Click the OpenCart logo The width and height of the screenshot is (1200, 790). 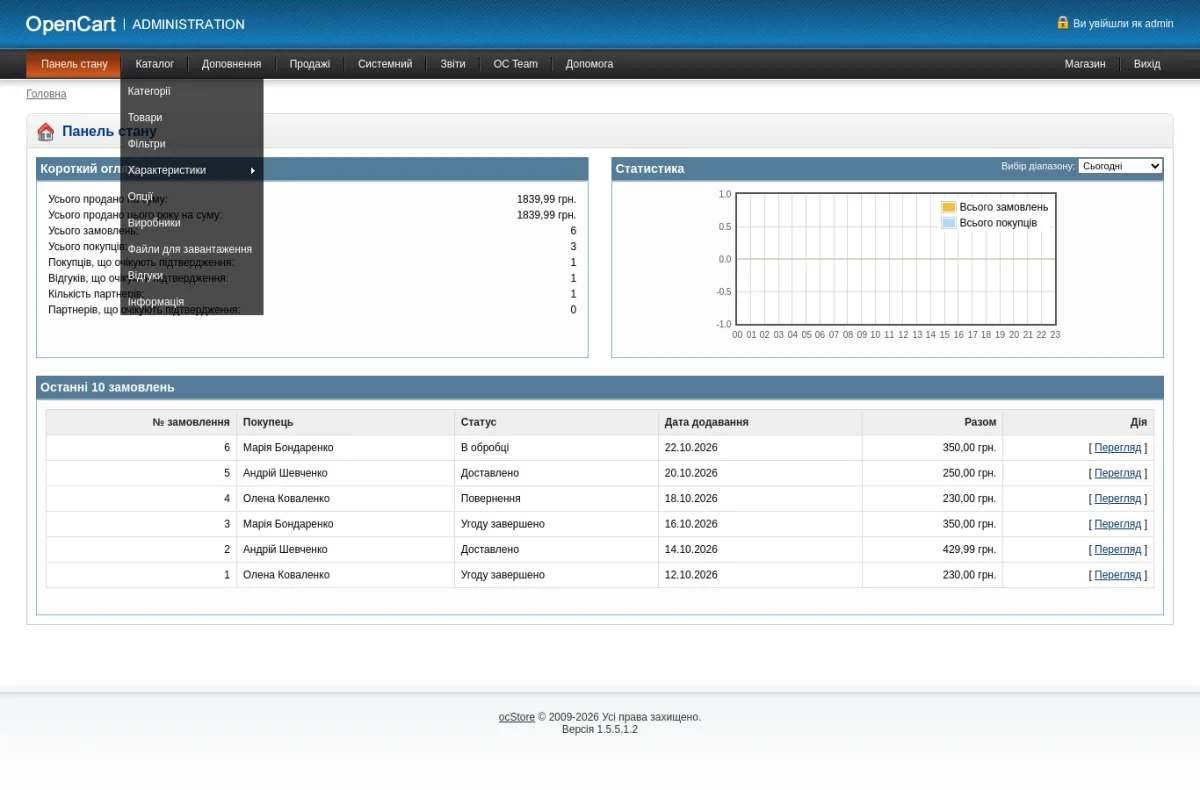pyautogui.click(x=71, y=24)
